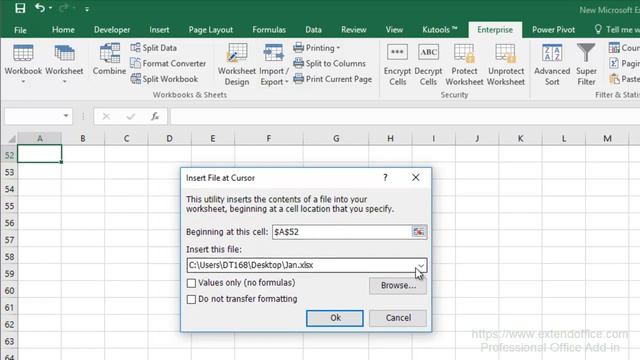640x360 pixels.
Task: Open the Super Filter tool
Action: pos(586,65)
